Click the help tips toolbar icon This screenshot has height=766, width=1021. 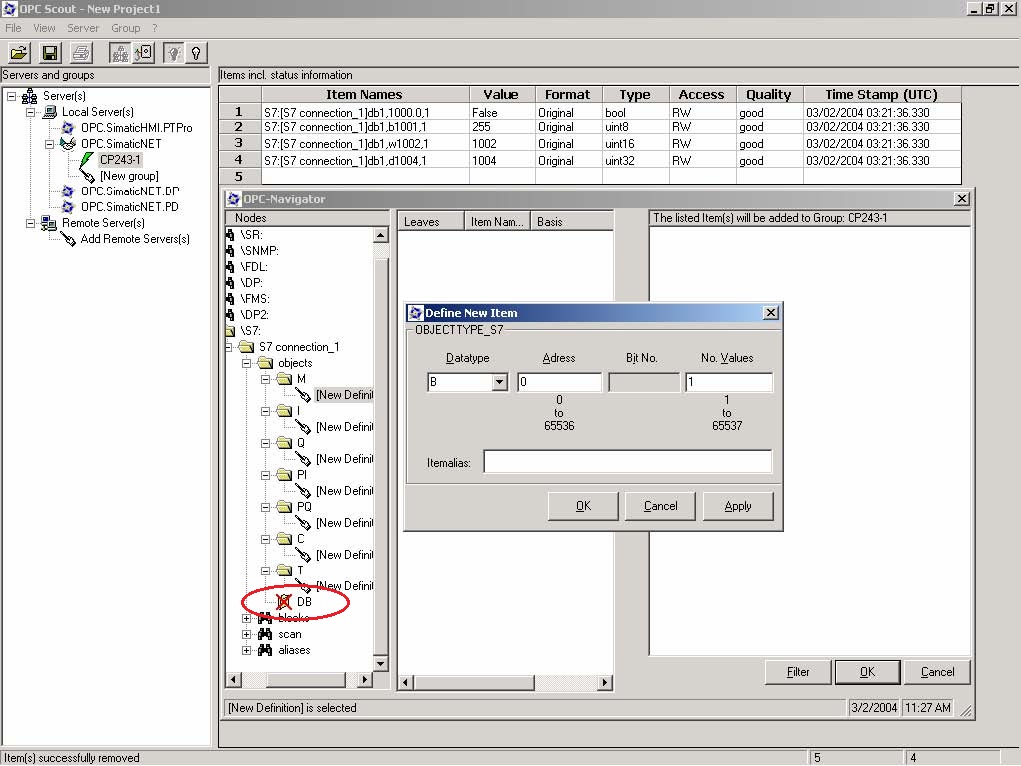pyautogui.click(x=196, y=53)
